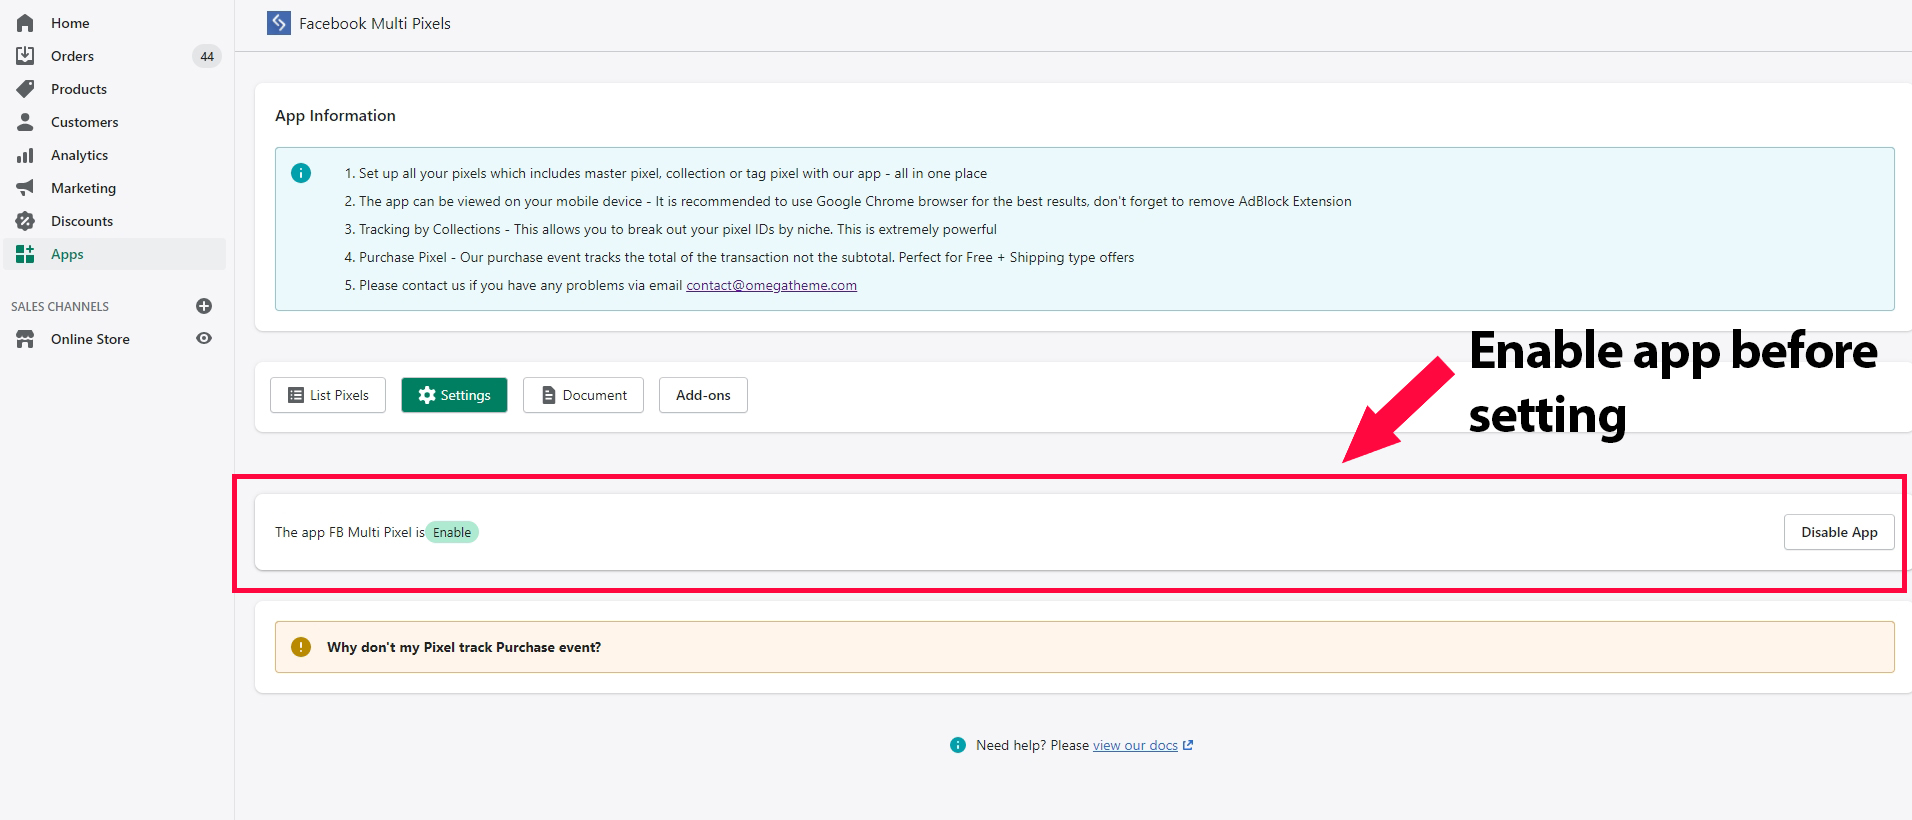
Task: Click the Online Store shop icon
Action: coord(25,339)
